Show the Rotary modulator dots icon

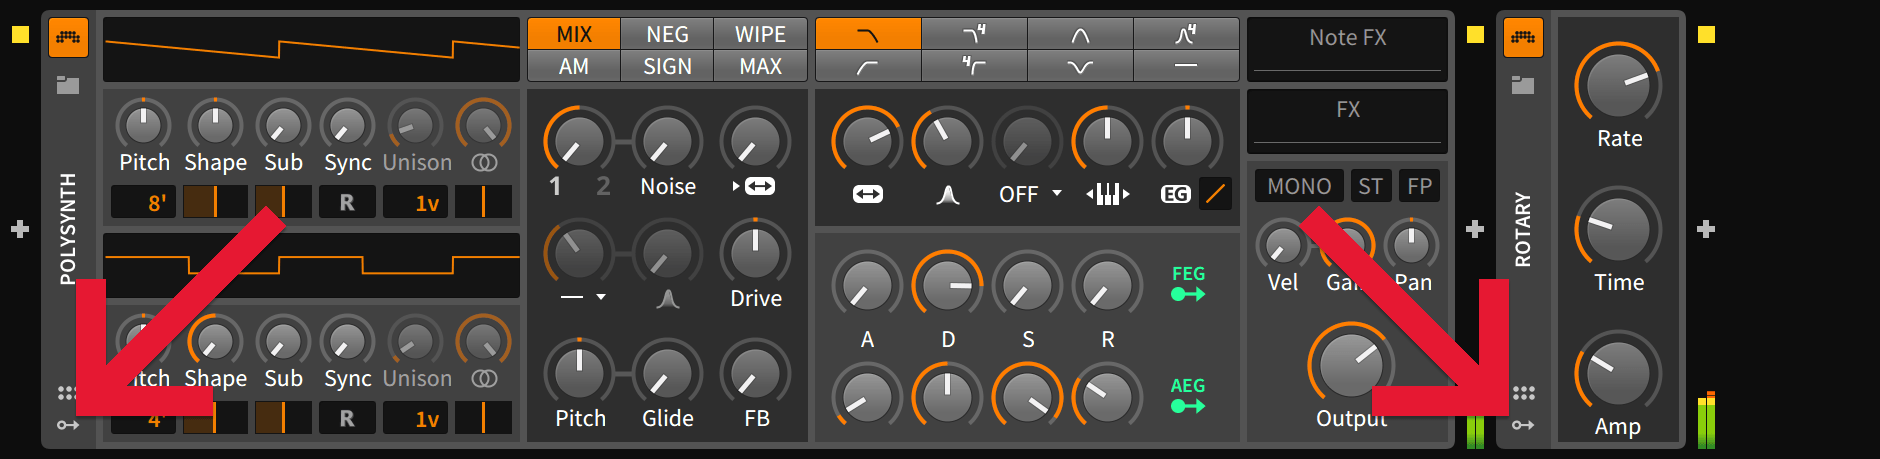pyautogui.click(x=1523, y=393)
